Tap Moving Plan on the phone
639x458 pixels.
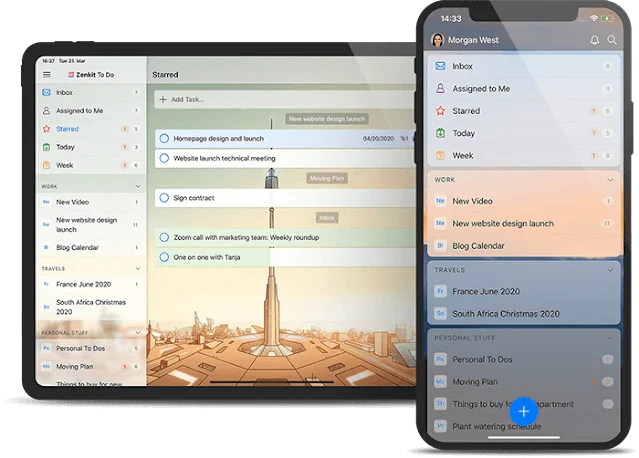click(523, 382)
